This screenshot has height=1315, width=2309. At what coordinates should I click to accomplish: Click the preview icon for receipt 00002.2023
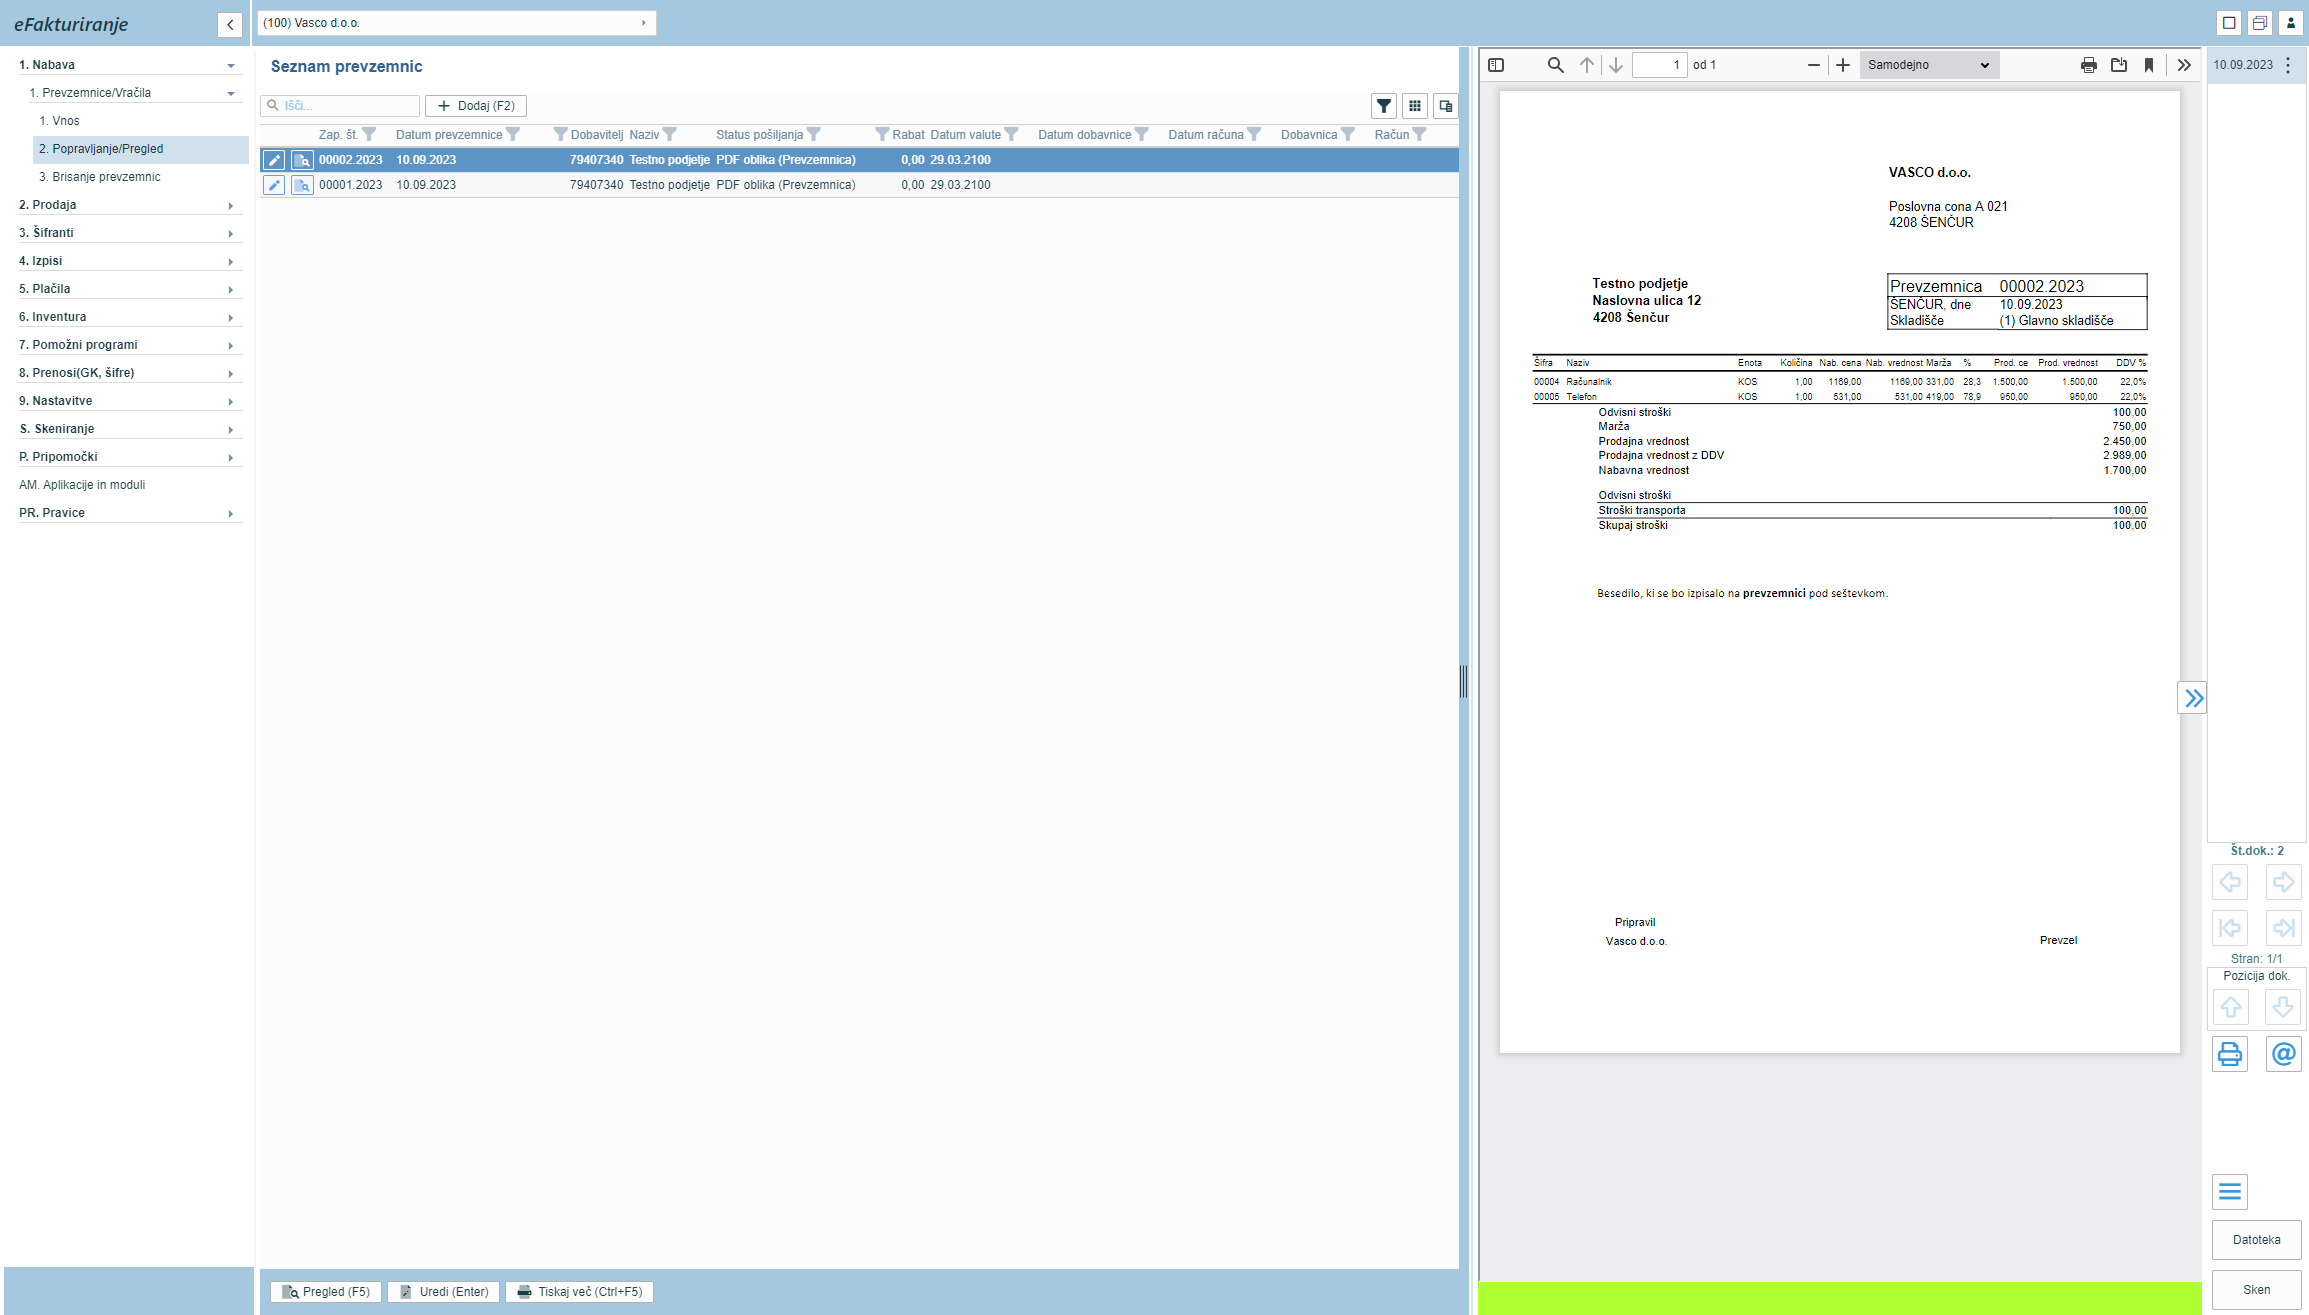[x=302, y=160]
